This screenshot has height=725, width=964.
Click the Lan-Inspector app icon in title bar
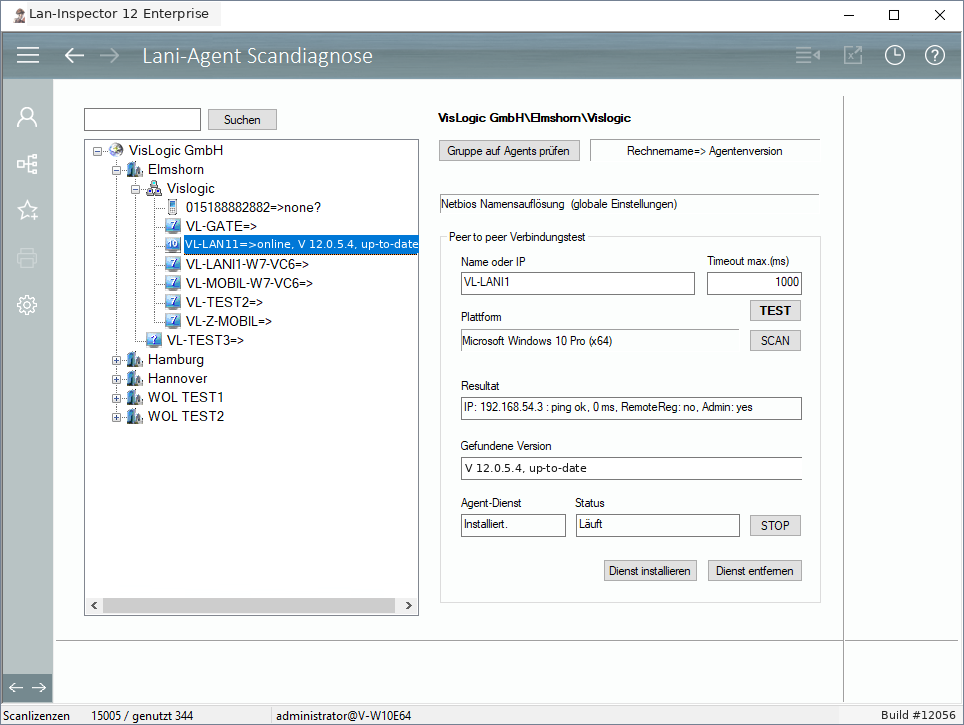pyautogui.click(x=20, y=15)
